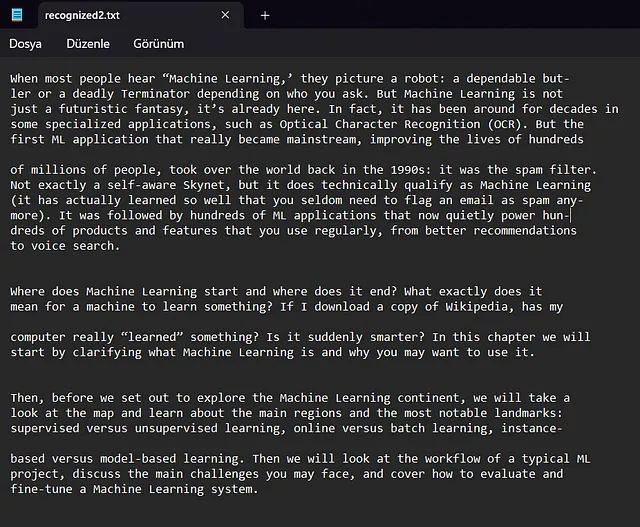The image size is (640, 527).
Task: Place cursor on word 'Terminator'
Action: tap(155, 94)
